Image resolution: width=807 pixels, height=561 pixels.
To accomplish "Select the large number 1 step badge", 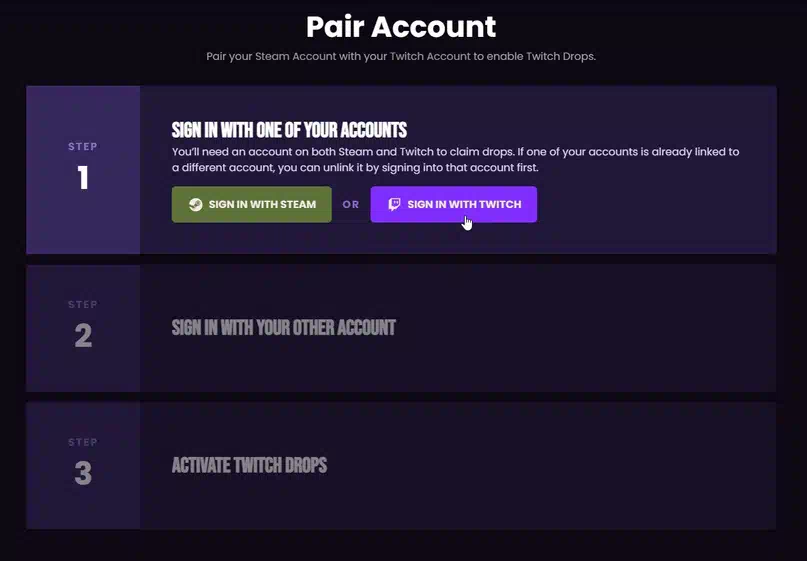I will pyautogui.click(x=83, y=178).
